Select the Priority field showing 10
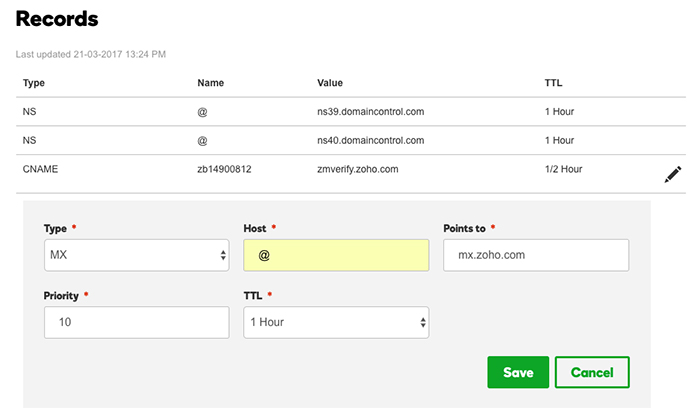 point(137,322)
